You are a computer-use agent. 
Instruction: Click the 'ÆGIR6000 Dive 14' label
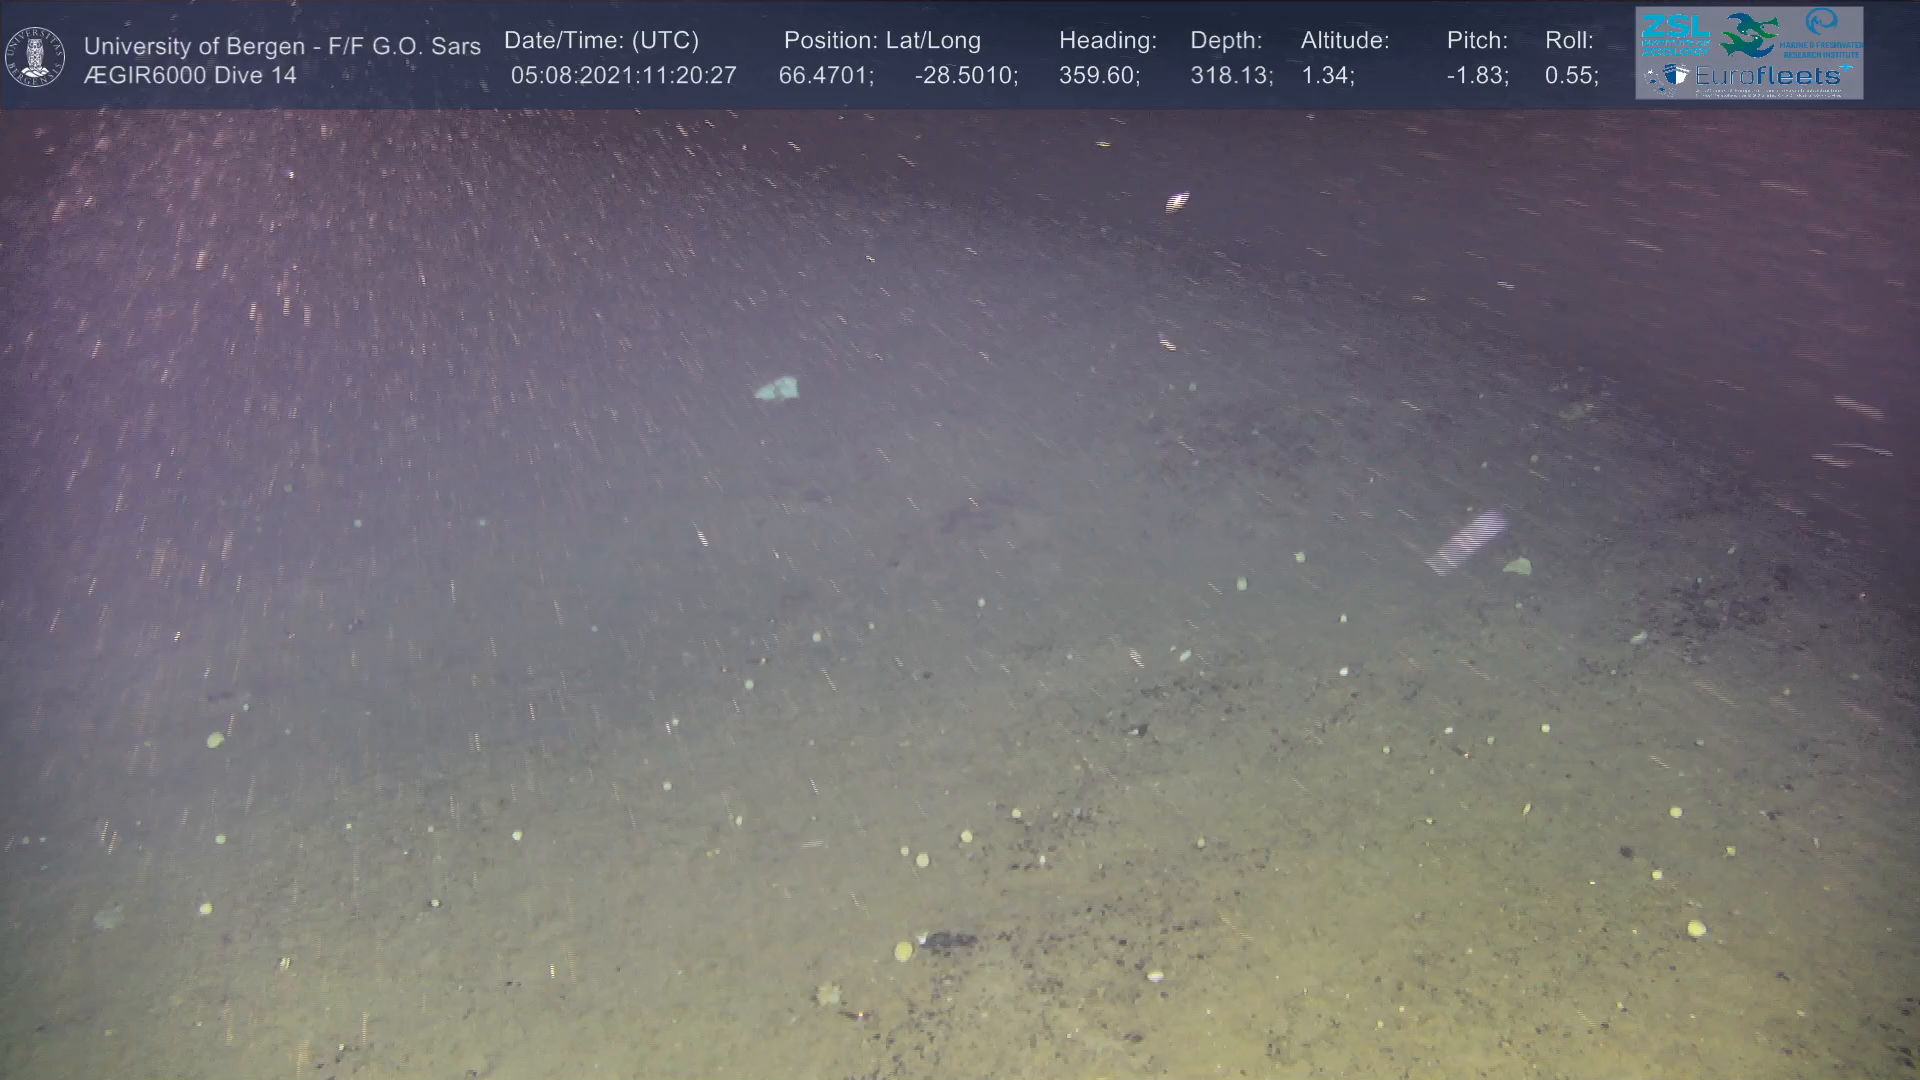(190, 76)
